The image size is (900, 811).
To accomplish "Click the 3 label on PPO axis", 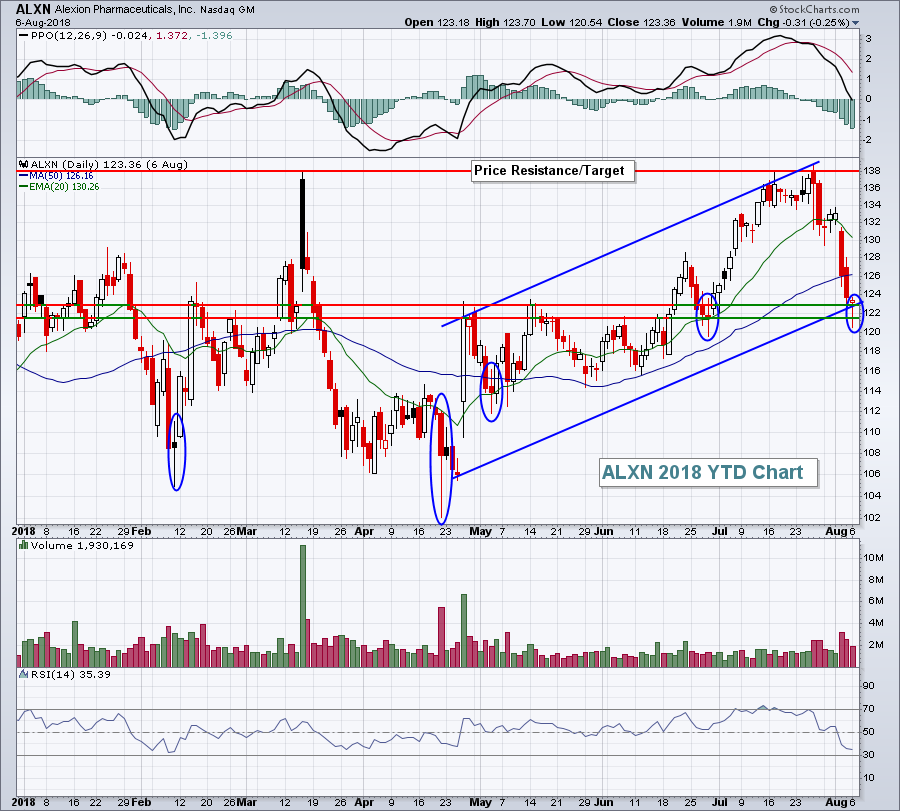I will (868, 39).
